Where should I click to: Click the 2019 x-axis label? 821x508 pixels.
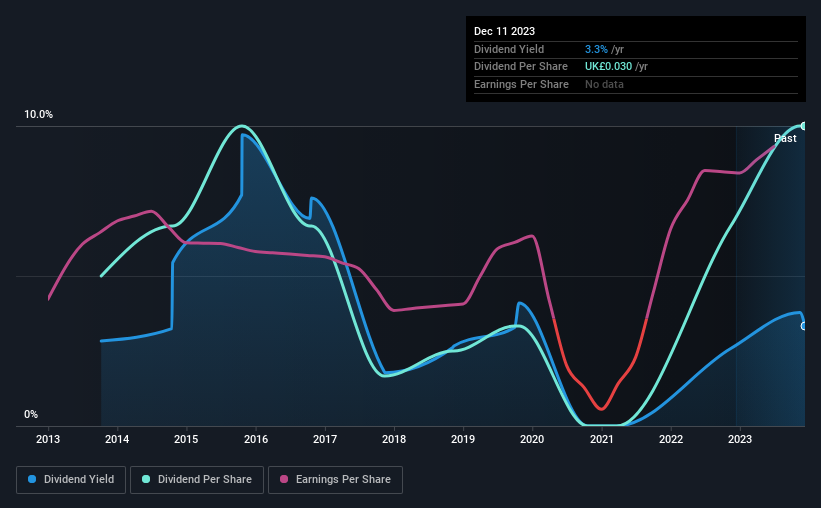click(x=463, y=439)
